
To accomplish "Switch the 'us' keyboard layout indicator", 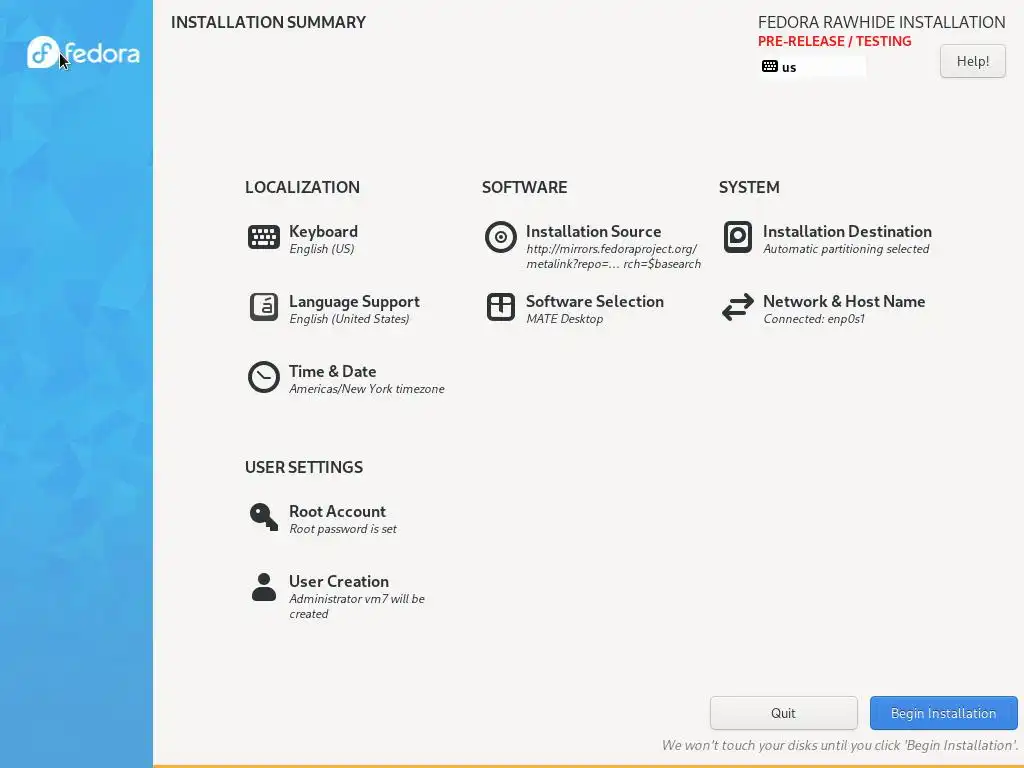I will [x=812, y=67].
